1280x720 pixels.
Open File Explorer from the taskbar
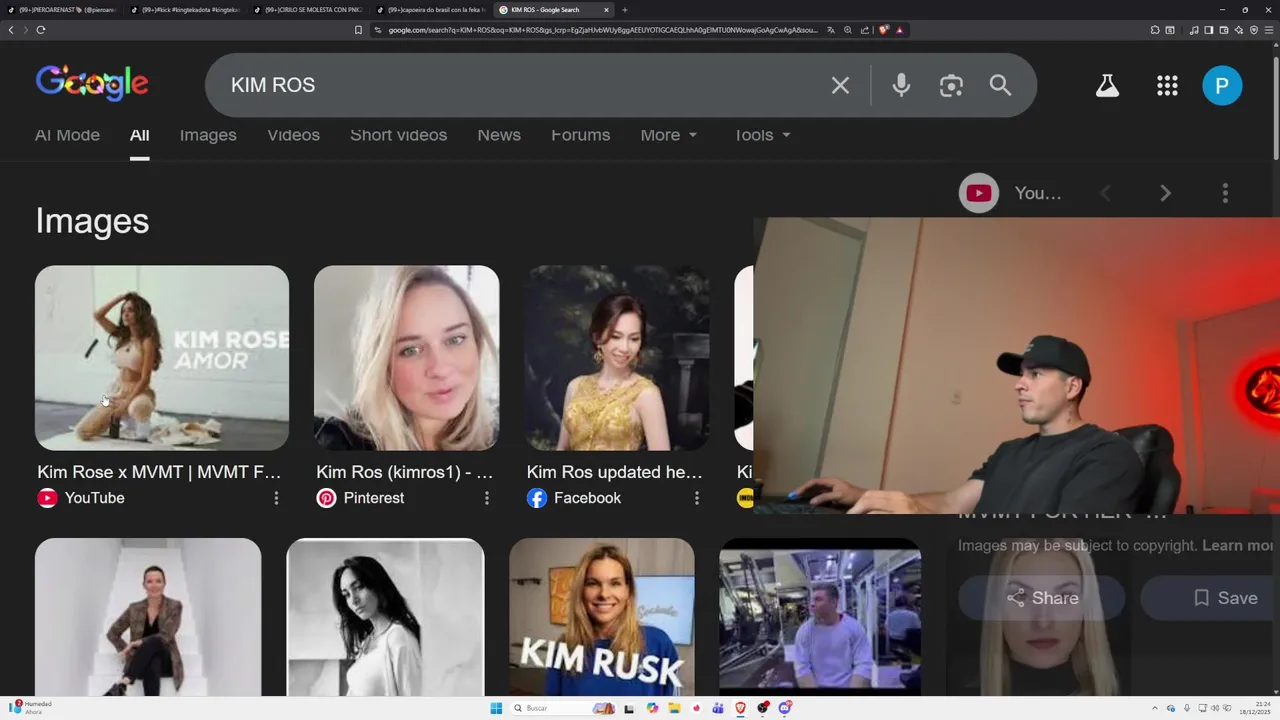(674, 708)
